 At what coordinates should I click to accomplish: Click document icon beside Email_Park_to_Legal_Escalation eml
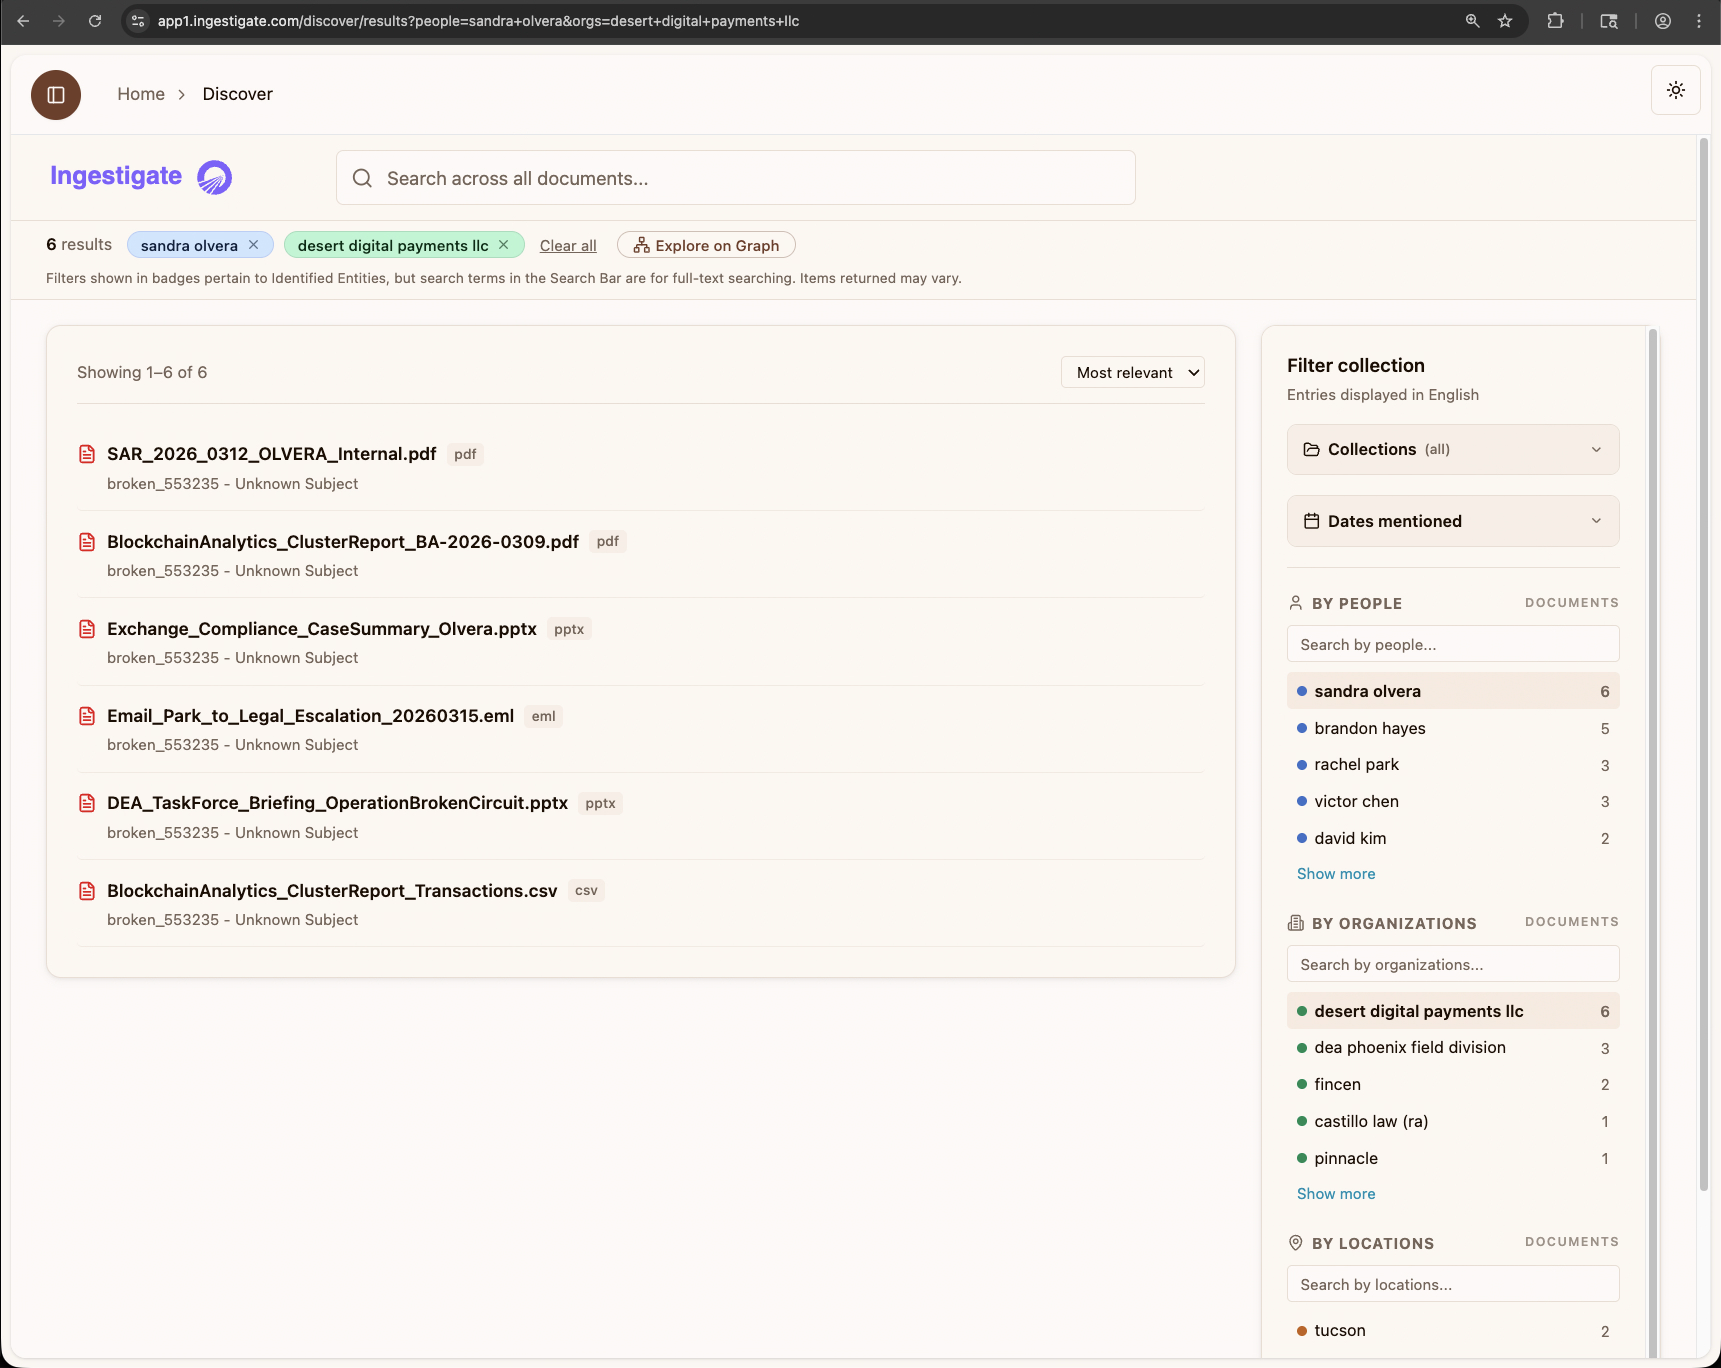[87, 716]
